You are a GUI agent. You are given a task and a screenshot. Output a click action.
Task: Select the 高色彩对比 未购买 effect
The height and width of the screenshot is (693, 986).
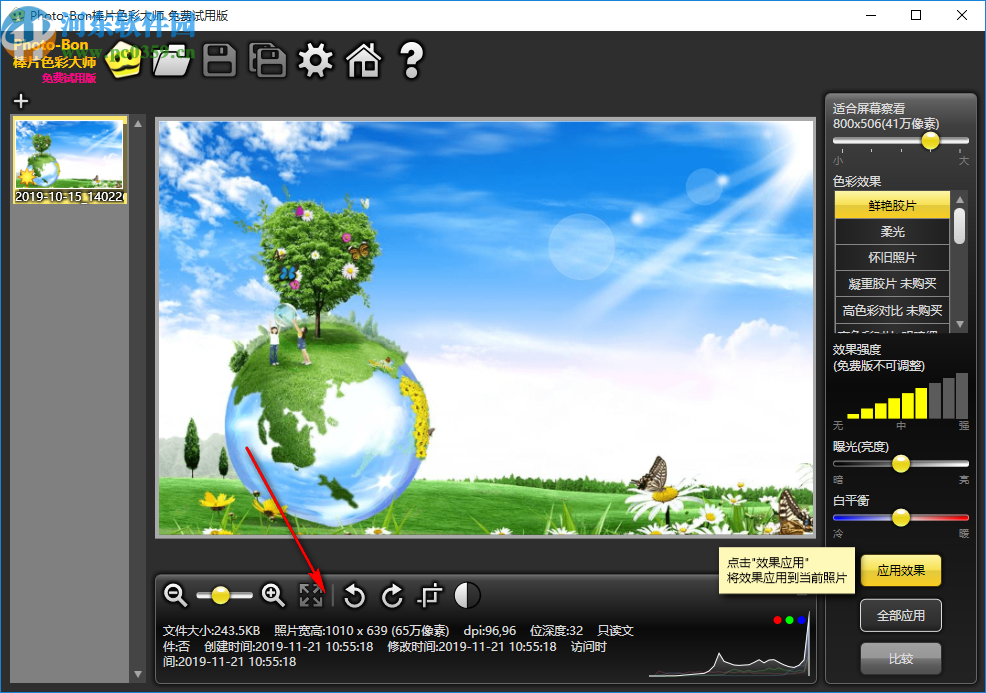892,311
